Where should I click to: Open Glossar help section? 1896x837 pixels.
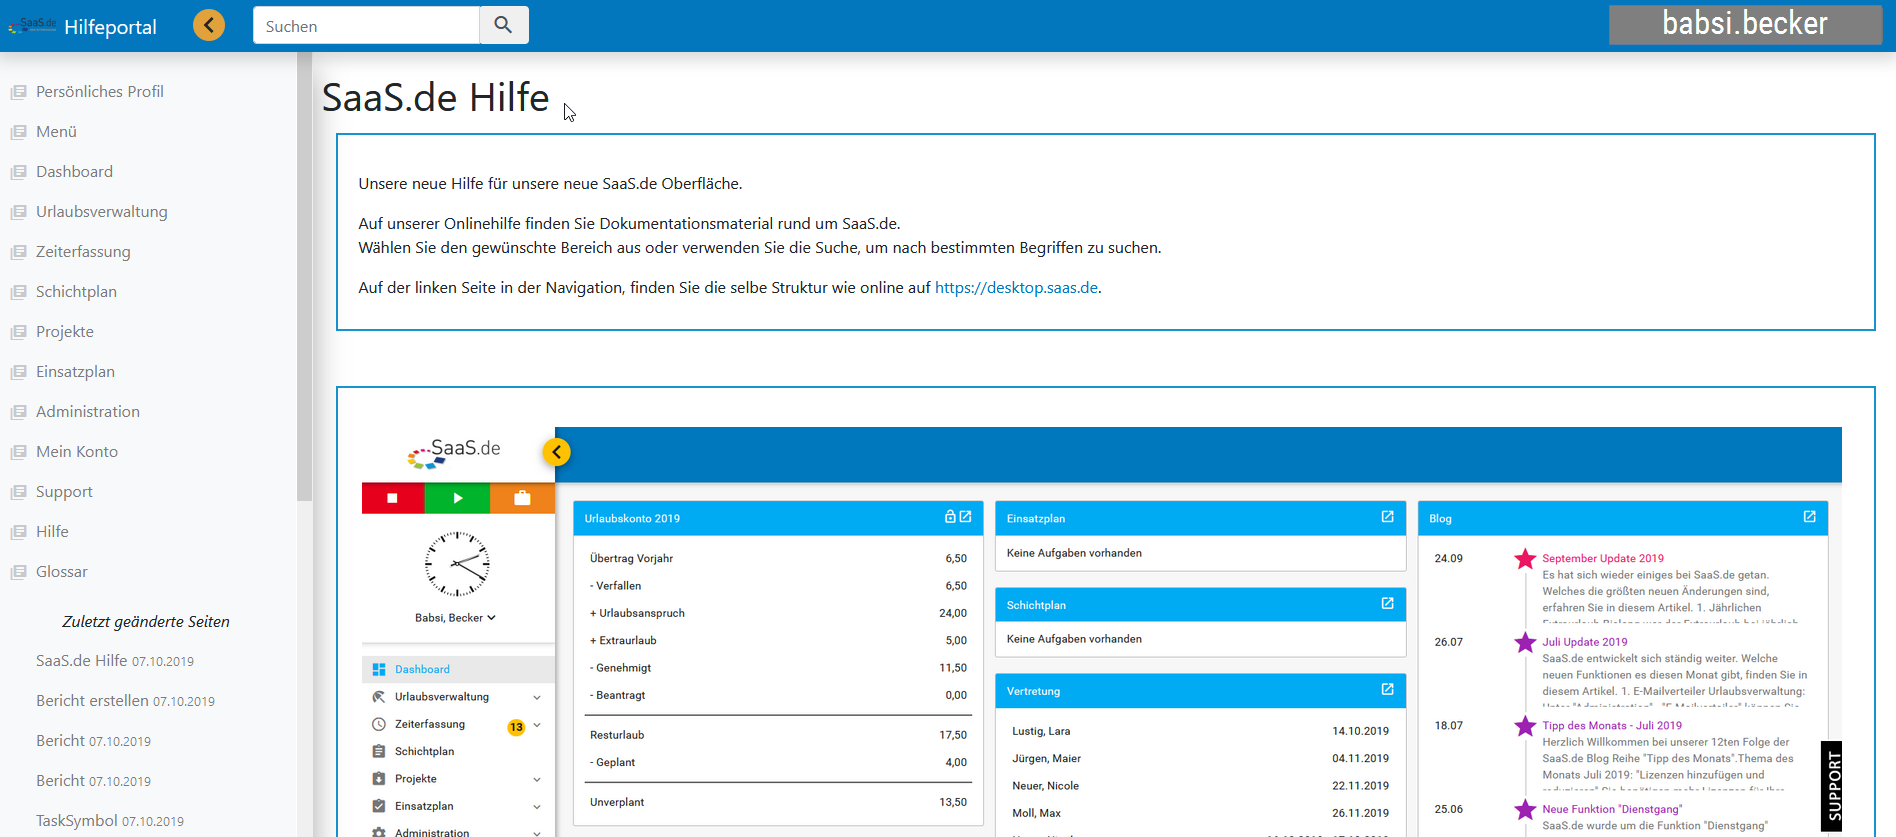[x=62, y=571]
